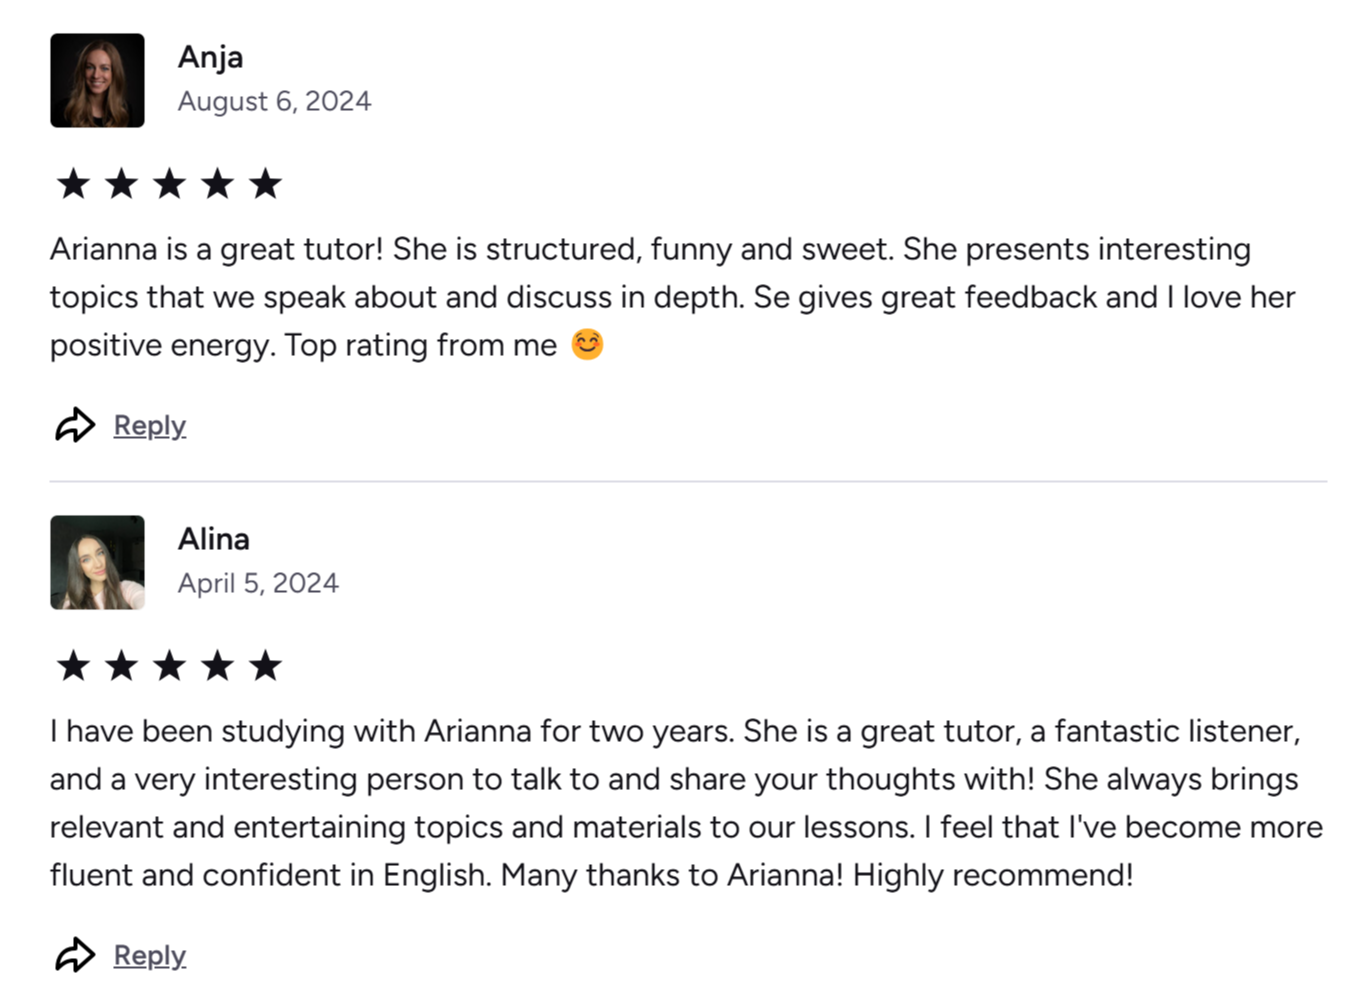The image size is (1349, 995).
Task: Open the Reply link below Alina's review
Action: pyautogui.click(x=150, y=955)
